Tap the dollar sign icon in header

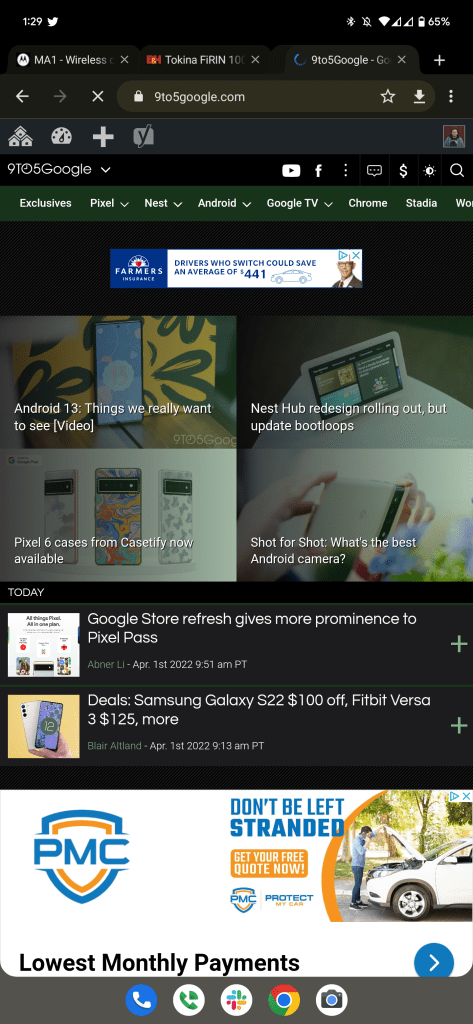point(403,171)
